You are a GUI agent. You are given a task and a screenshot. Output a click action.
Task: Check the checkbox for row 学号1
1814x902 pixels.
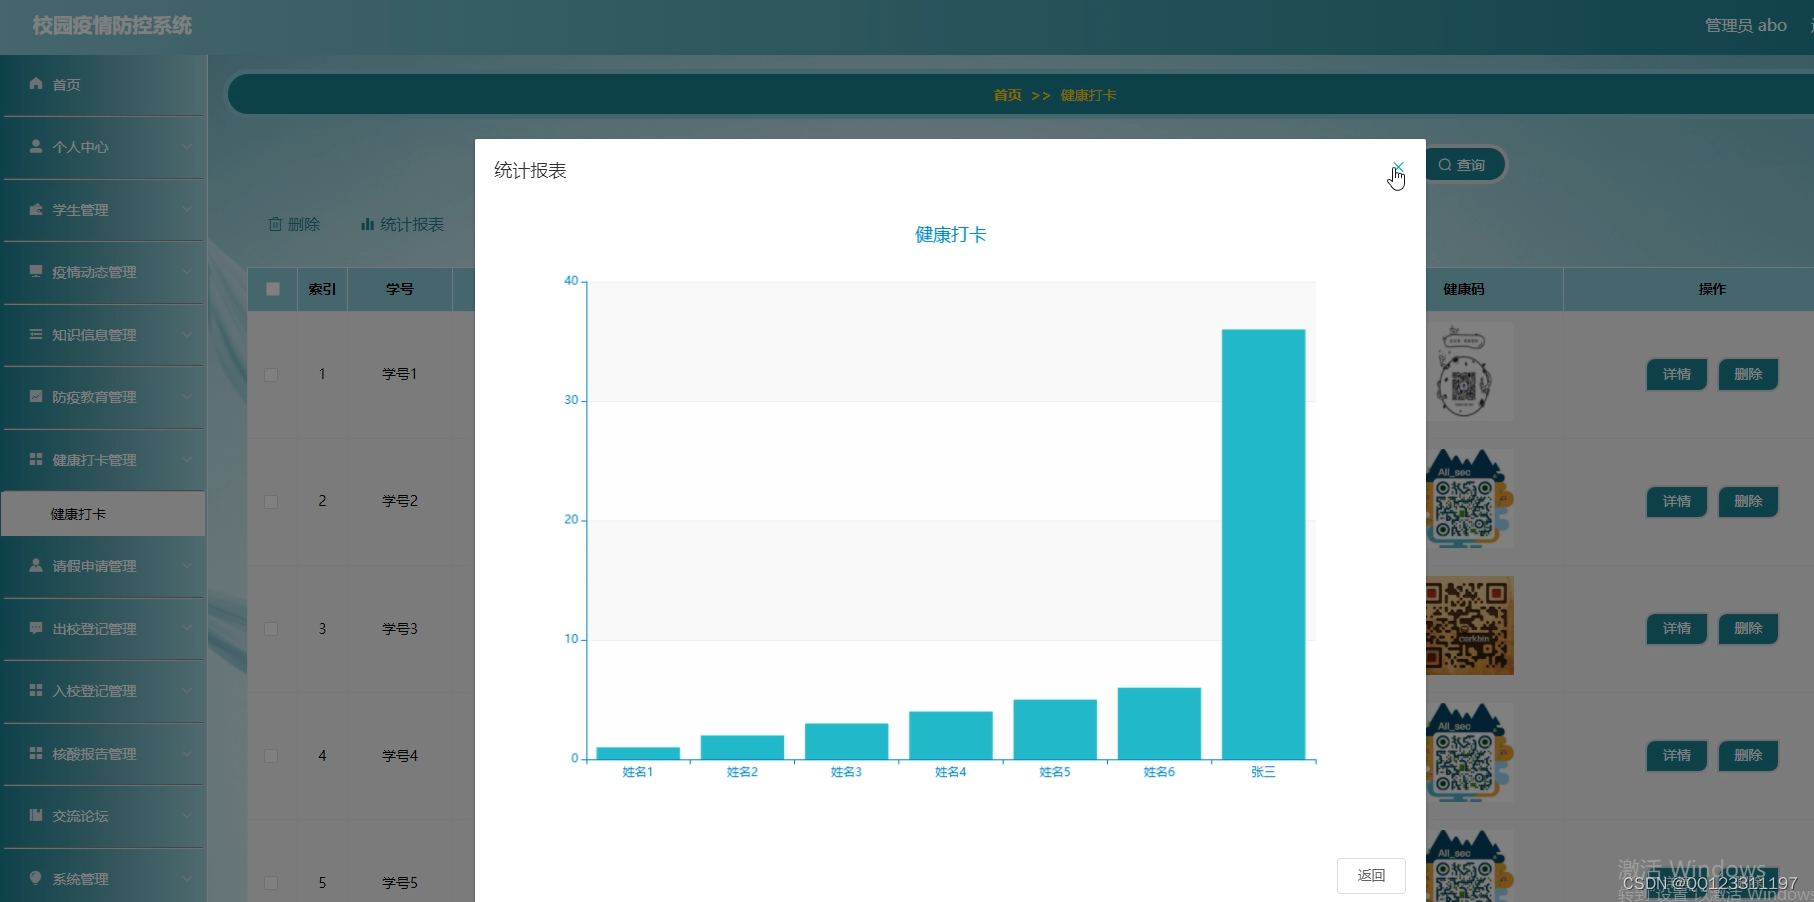pyautogui.click(x=271, y=374)
